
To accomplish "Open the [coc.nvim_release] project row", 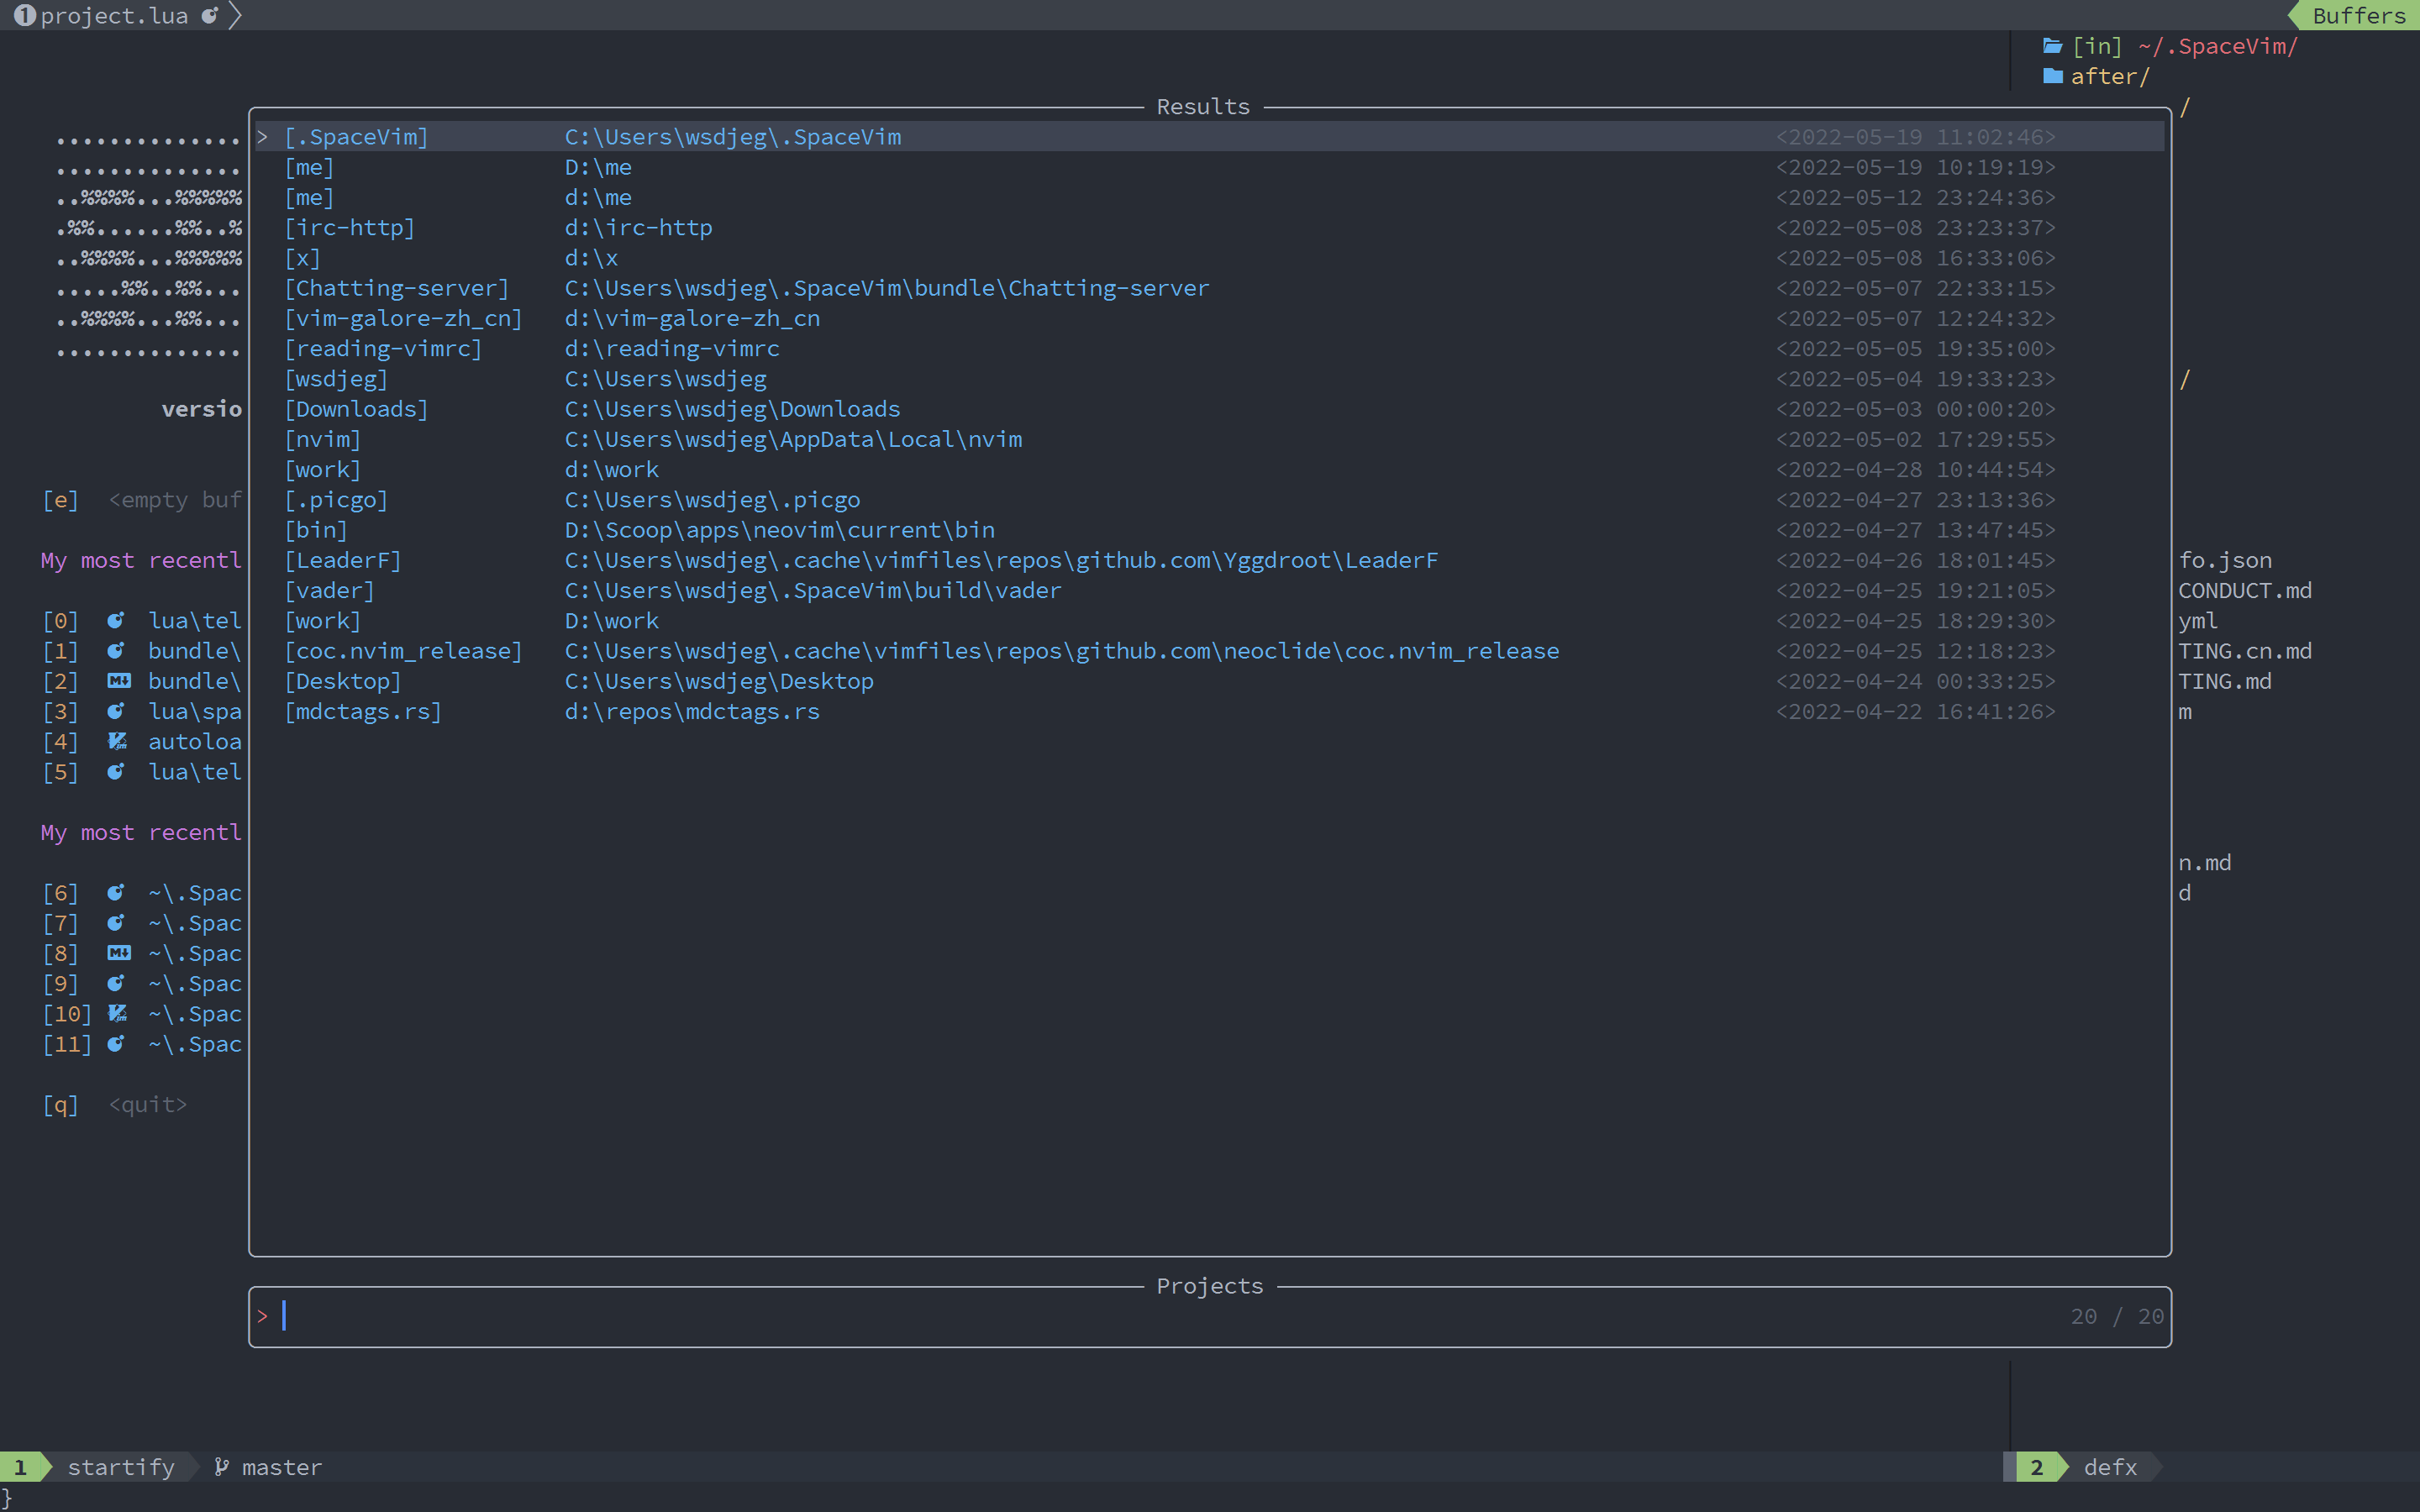I will [403, 651].
